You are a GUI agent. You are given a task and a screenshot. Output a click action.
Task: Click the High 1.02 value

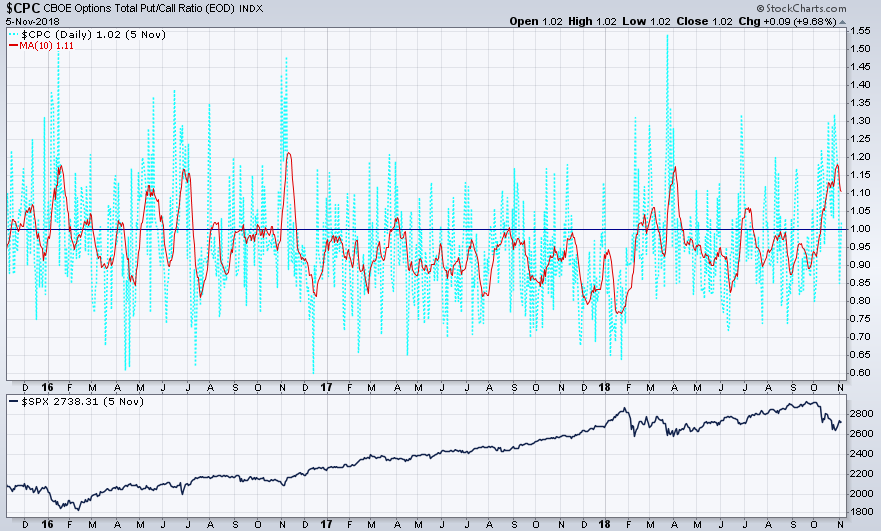click(592, 21)
